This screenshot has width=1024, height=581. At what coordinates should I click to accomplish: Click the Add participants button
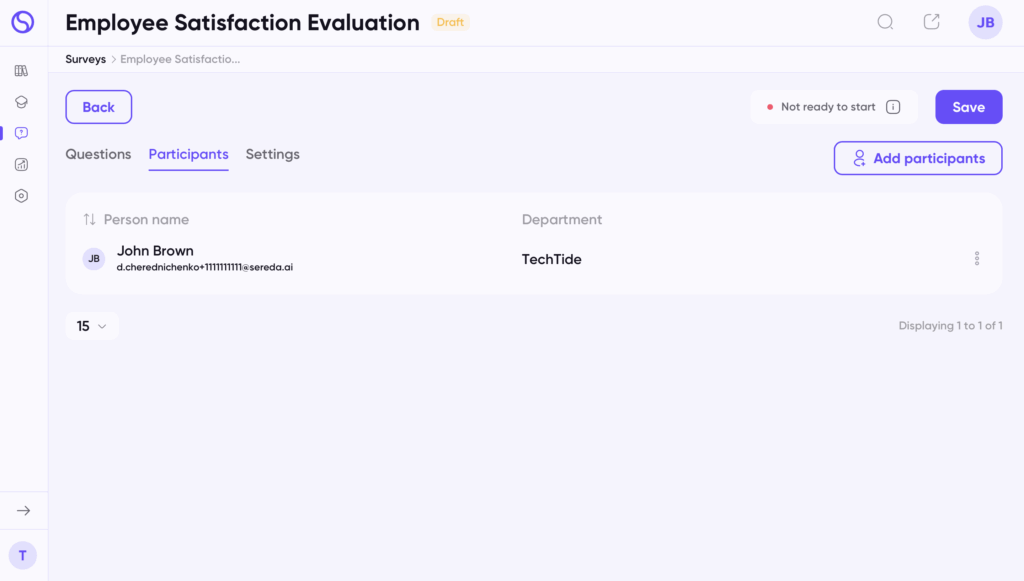(x=917, y=158)
